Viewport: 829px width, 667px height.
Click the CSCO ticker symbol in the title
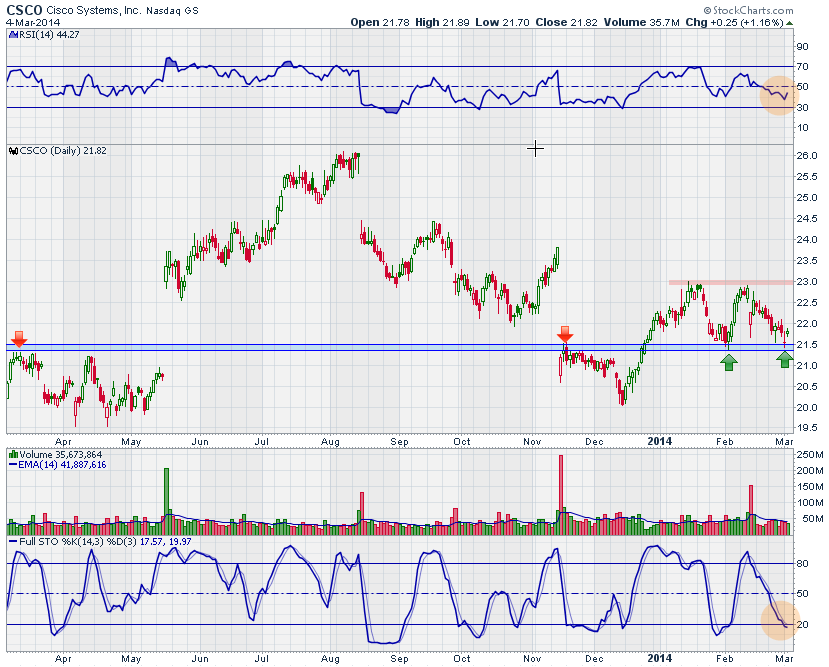coord(24,10)
